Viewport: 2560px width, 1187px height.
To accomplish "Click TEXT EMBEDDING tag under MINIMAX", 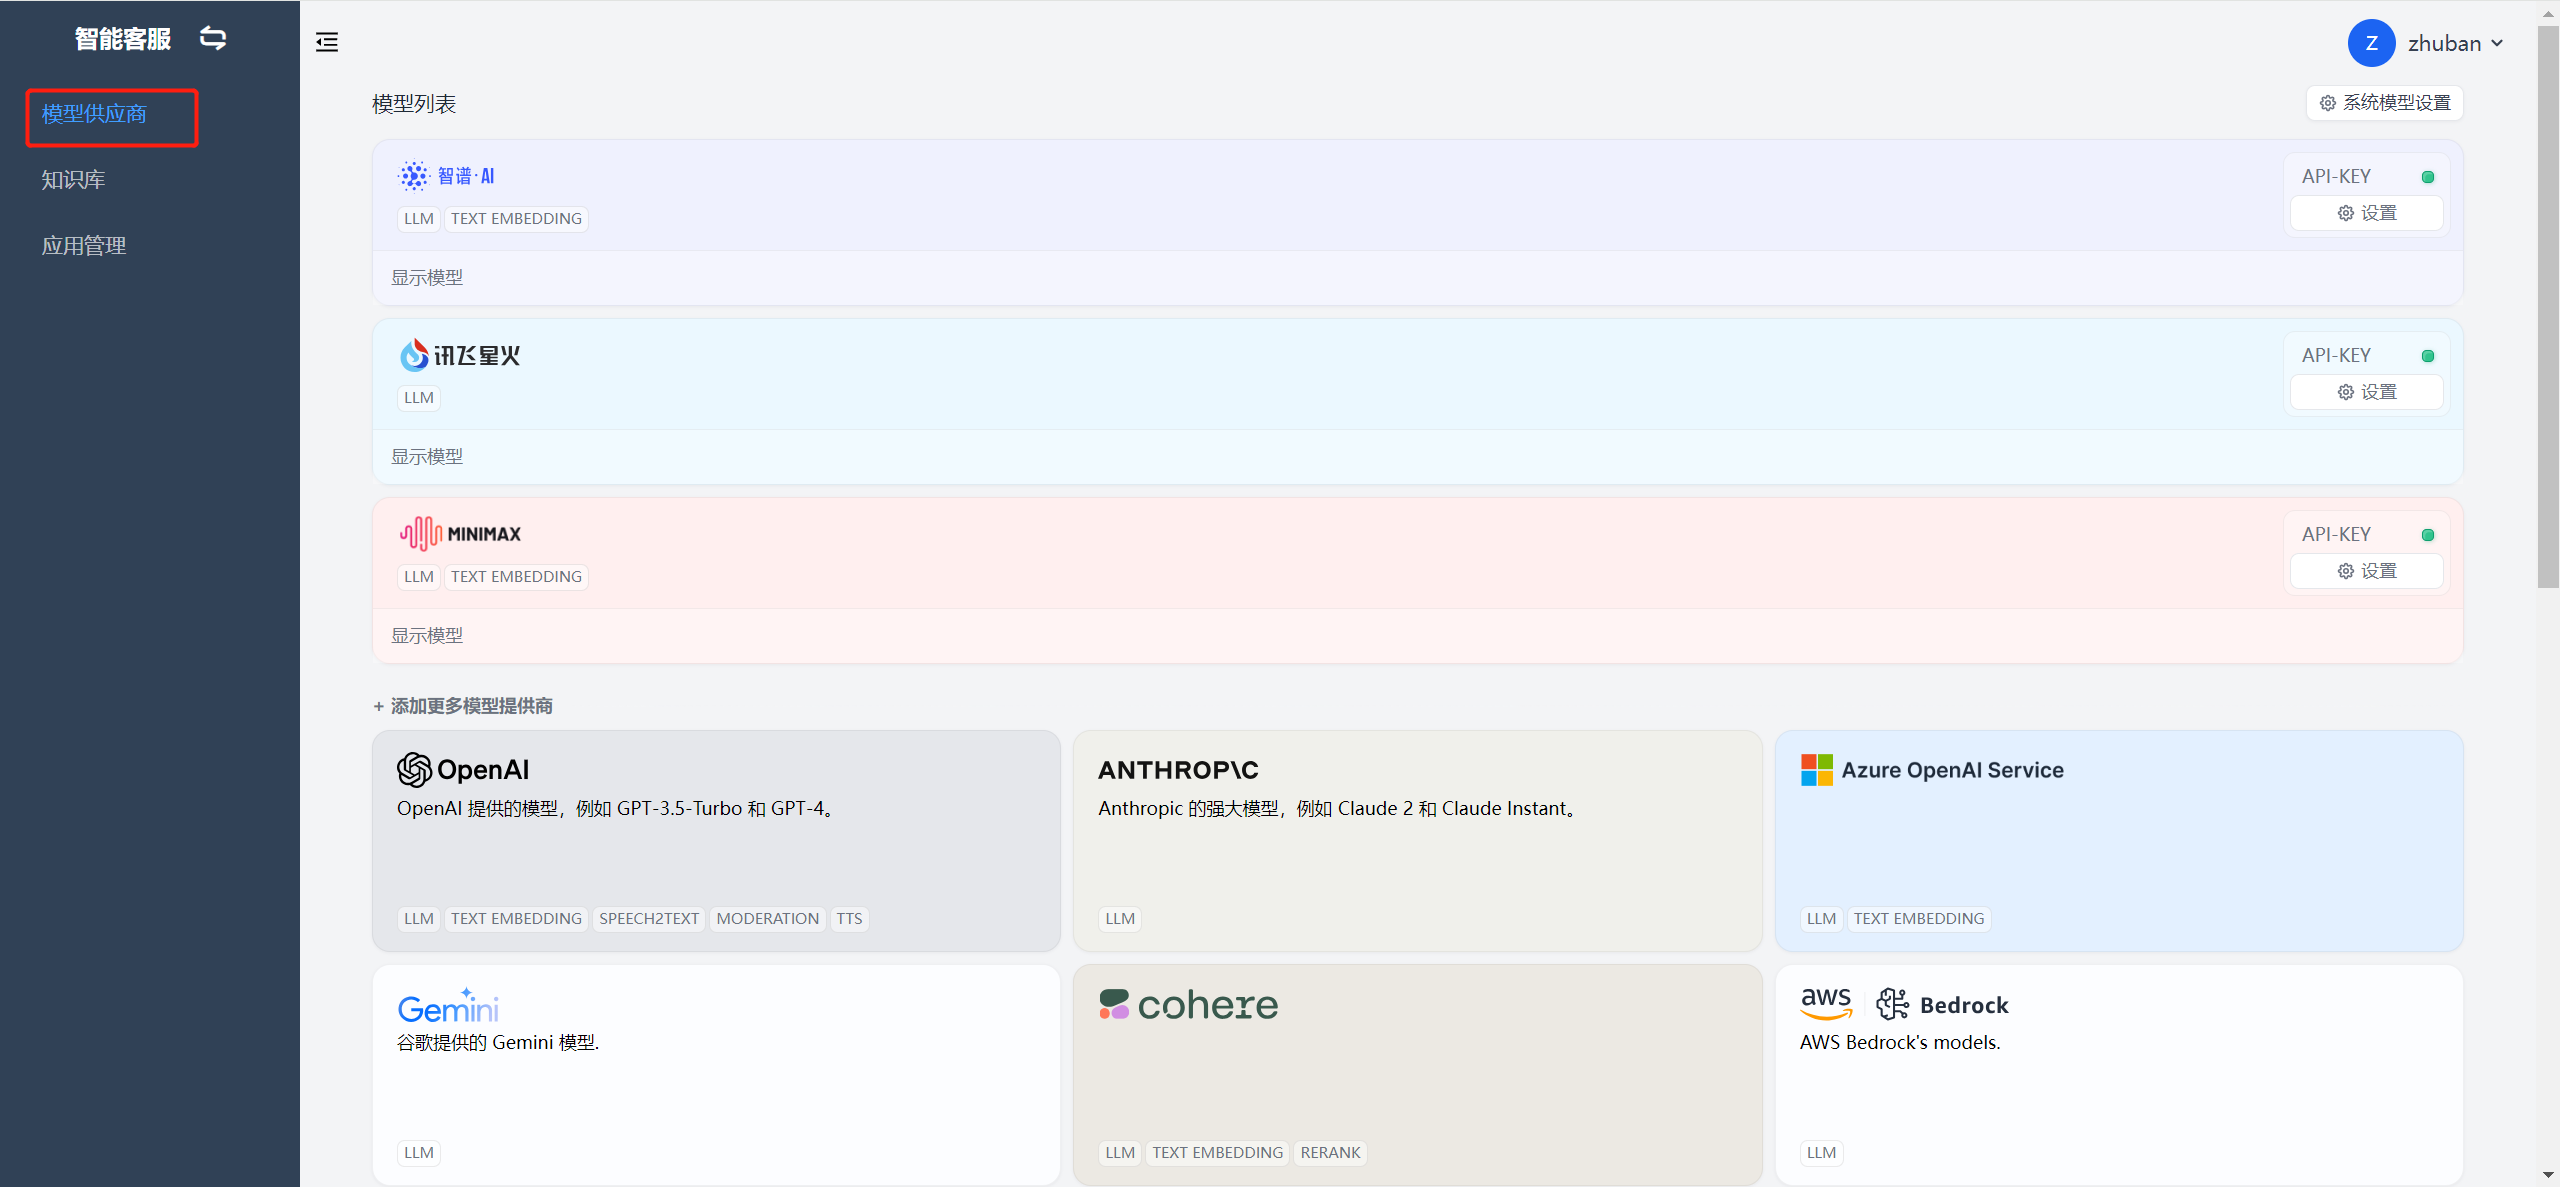I will point(516,577).
